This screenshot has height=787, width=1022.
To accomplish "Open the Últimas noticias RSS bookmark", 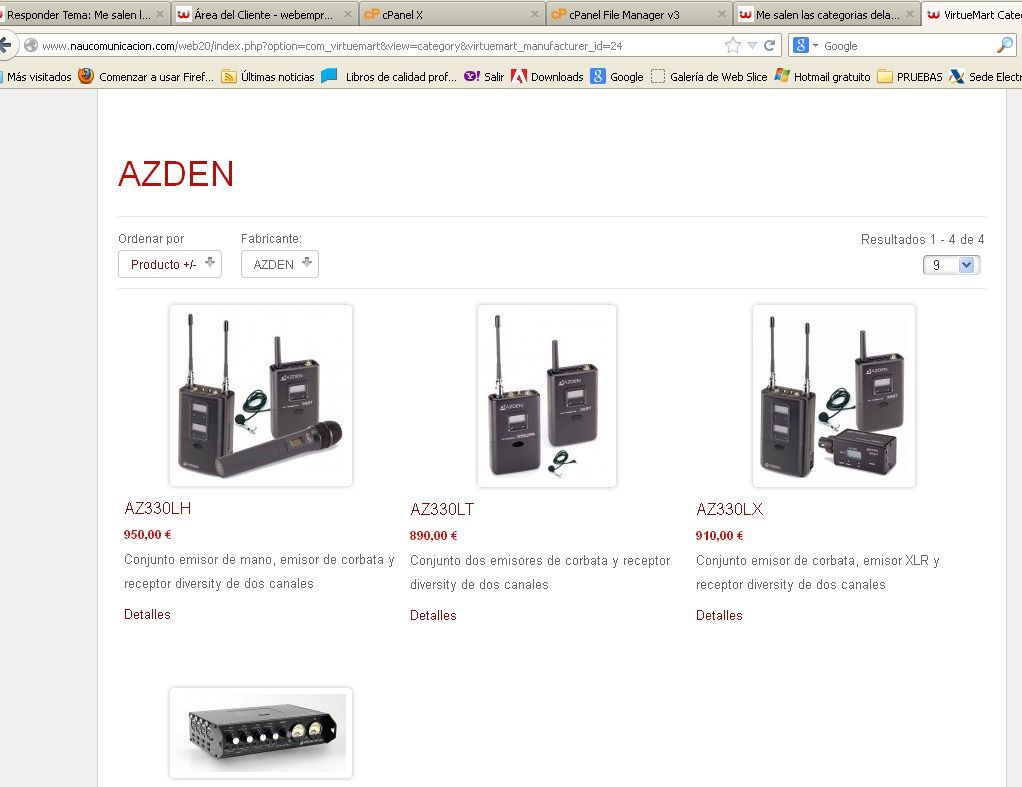I will [x=268, y=77].
